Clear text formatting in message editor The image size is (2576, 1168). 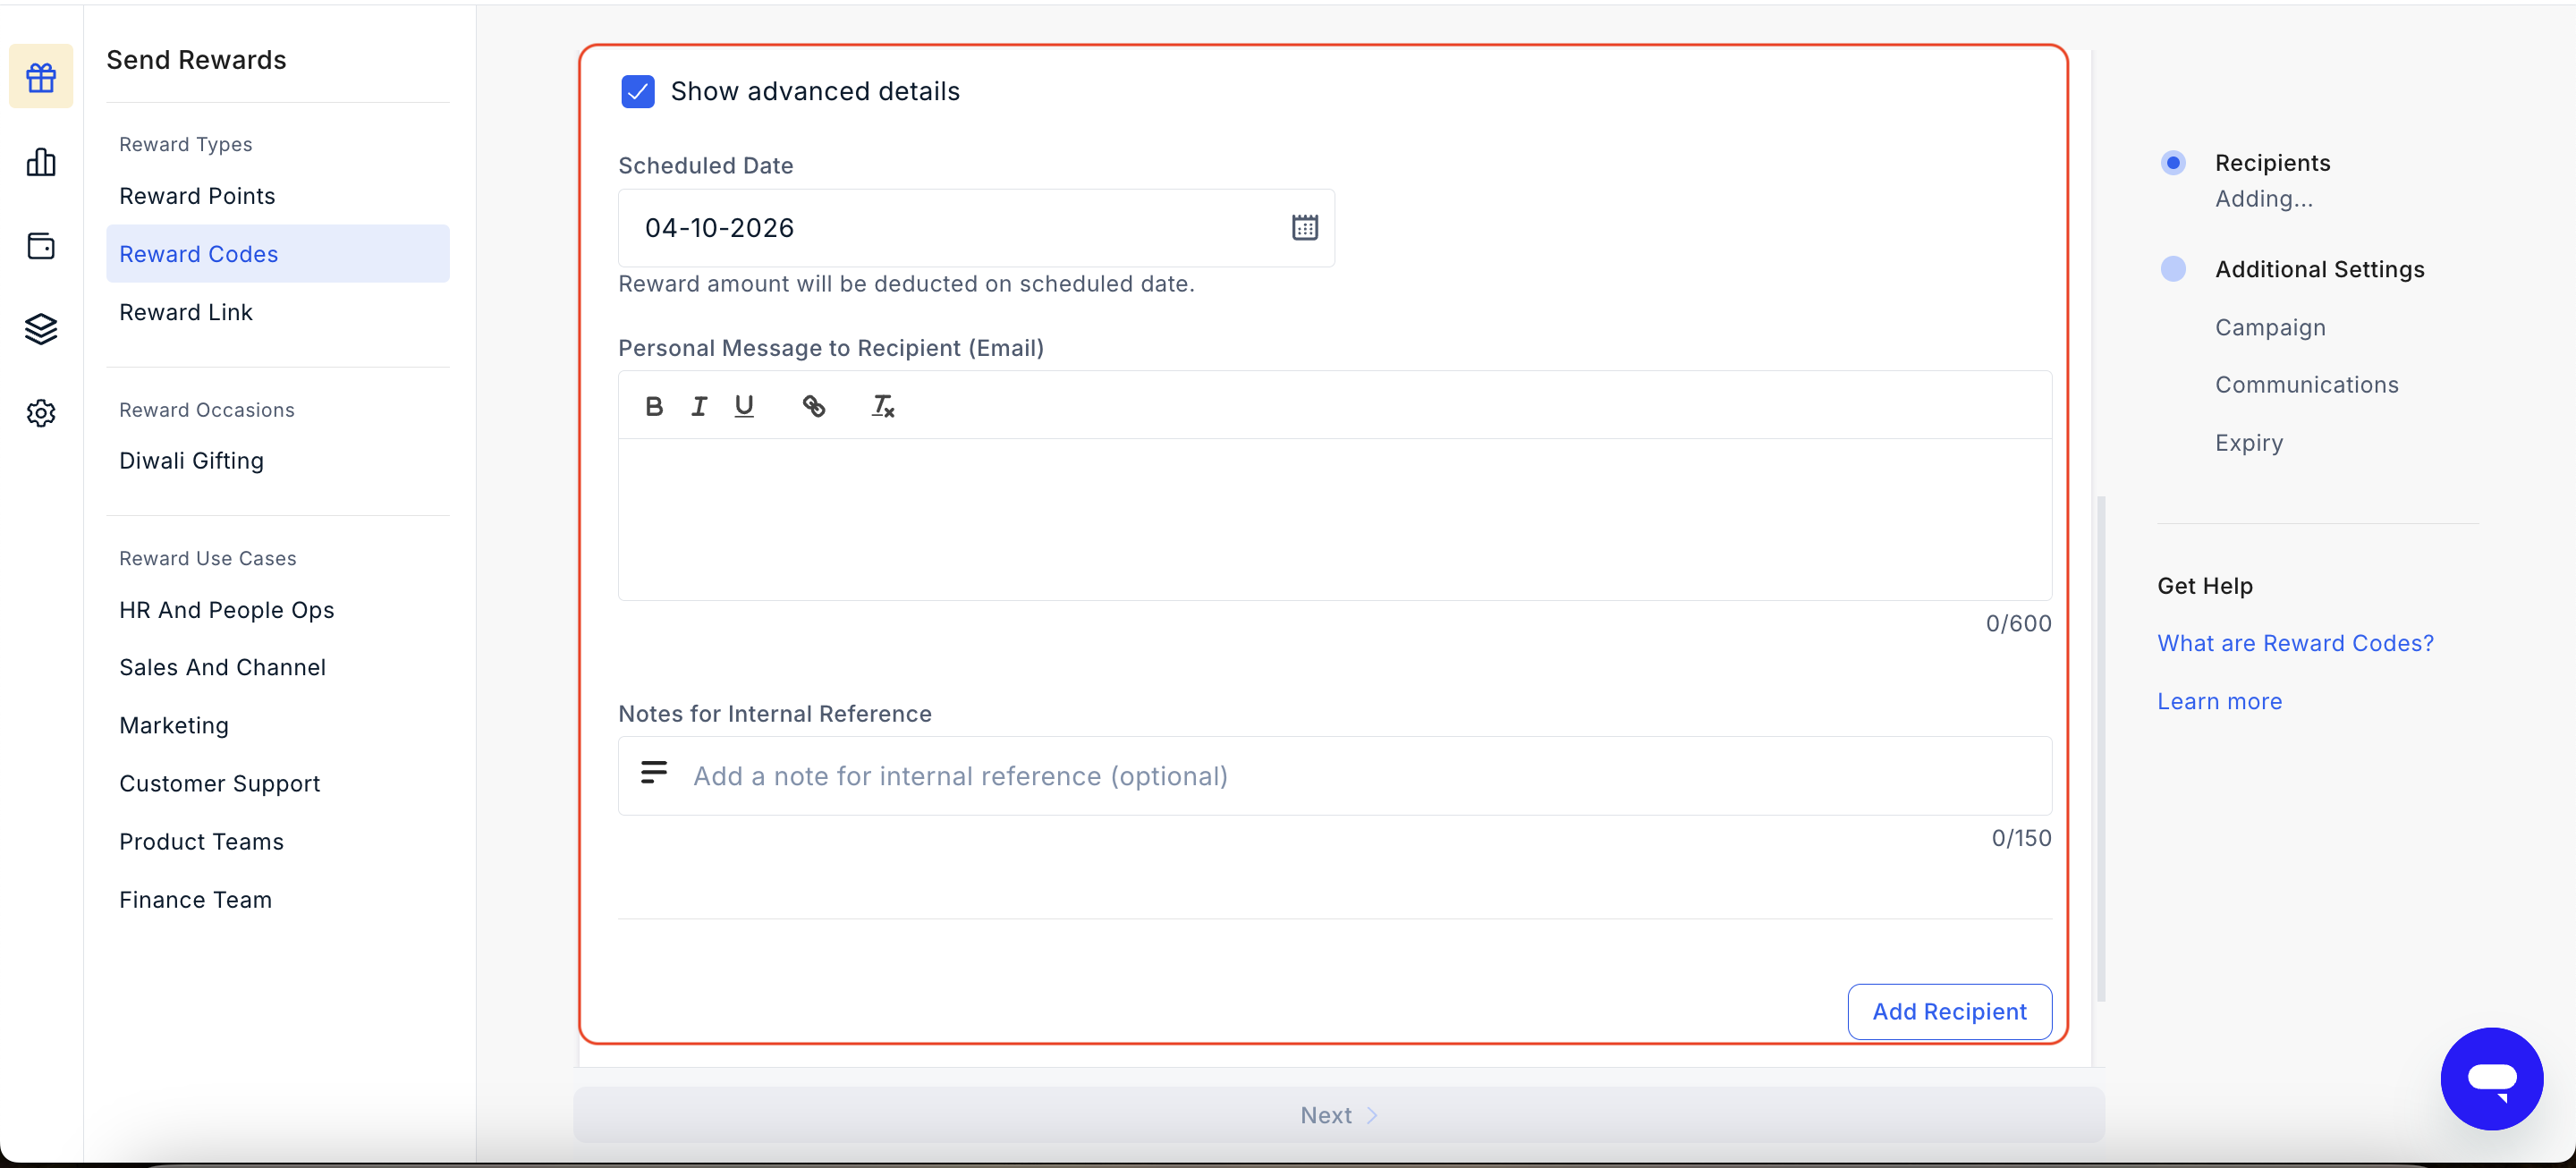point(883,406)
